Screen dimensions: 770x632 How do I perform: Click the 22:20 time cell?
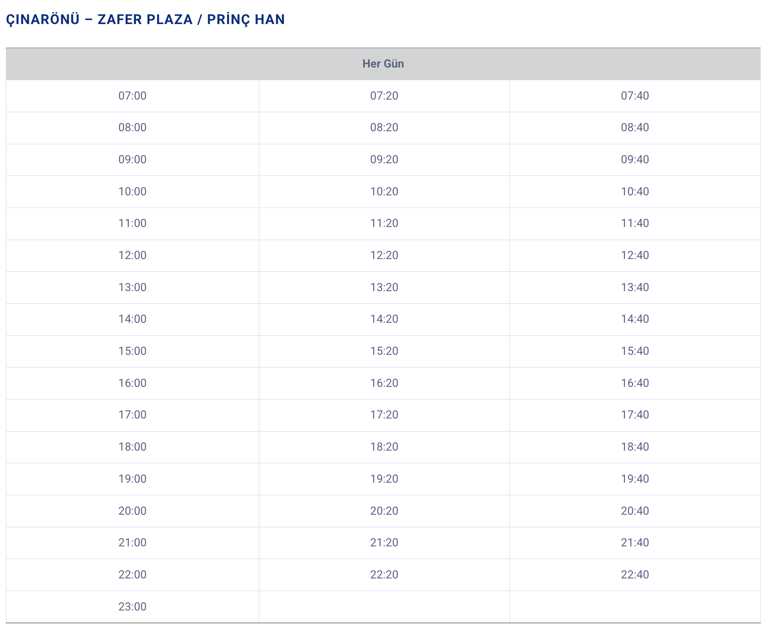(x=384, y=575)
